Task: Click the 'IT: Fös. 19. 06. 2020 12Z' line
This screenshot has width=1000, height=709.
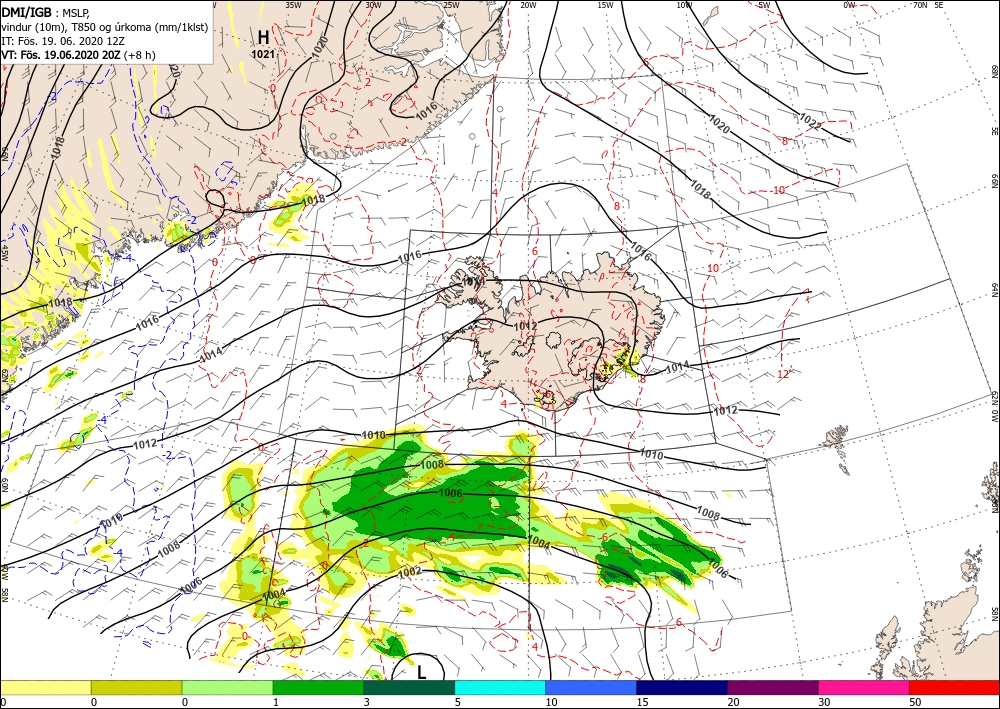Action: (62, 41)
